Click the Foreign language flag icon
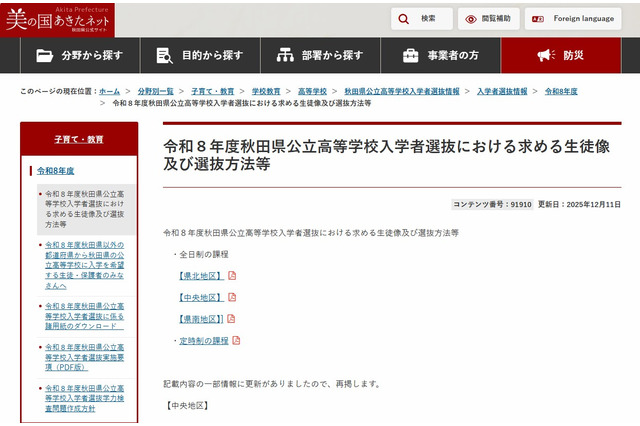 (538, 19)
